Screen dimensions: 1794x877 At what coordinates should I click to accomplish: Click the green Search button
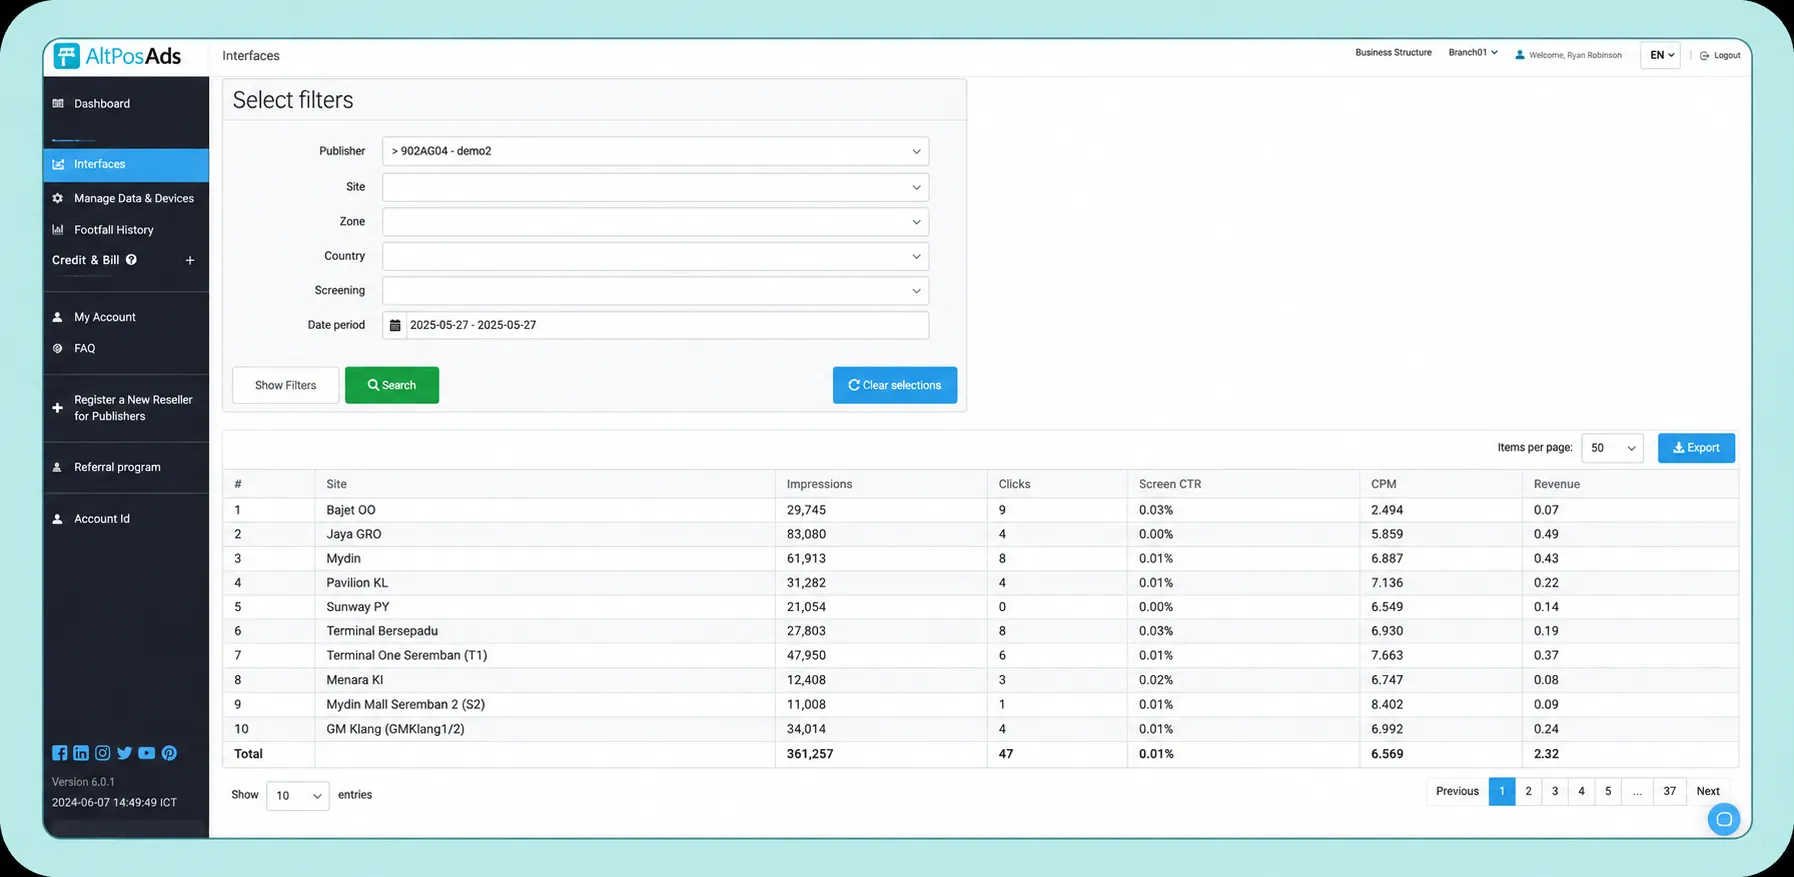click(x=392, y=385)
